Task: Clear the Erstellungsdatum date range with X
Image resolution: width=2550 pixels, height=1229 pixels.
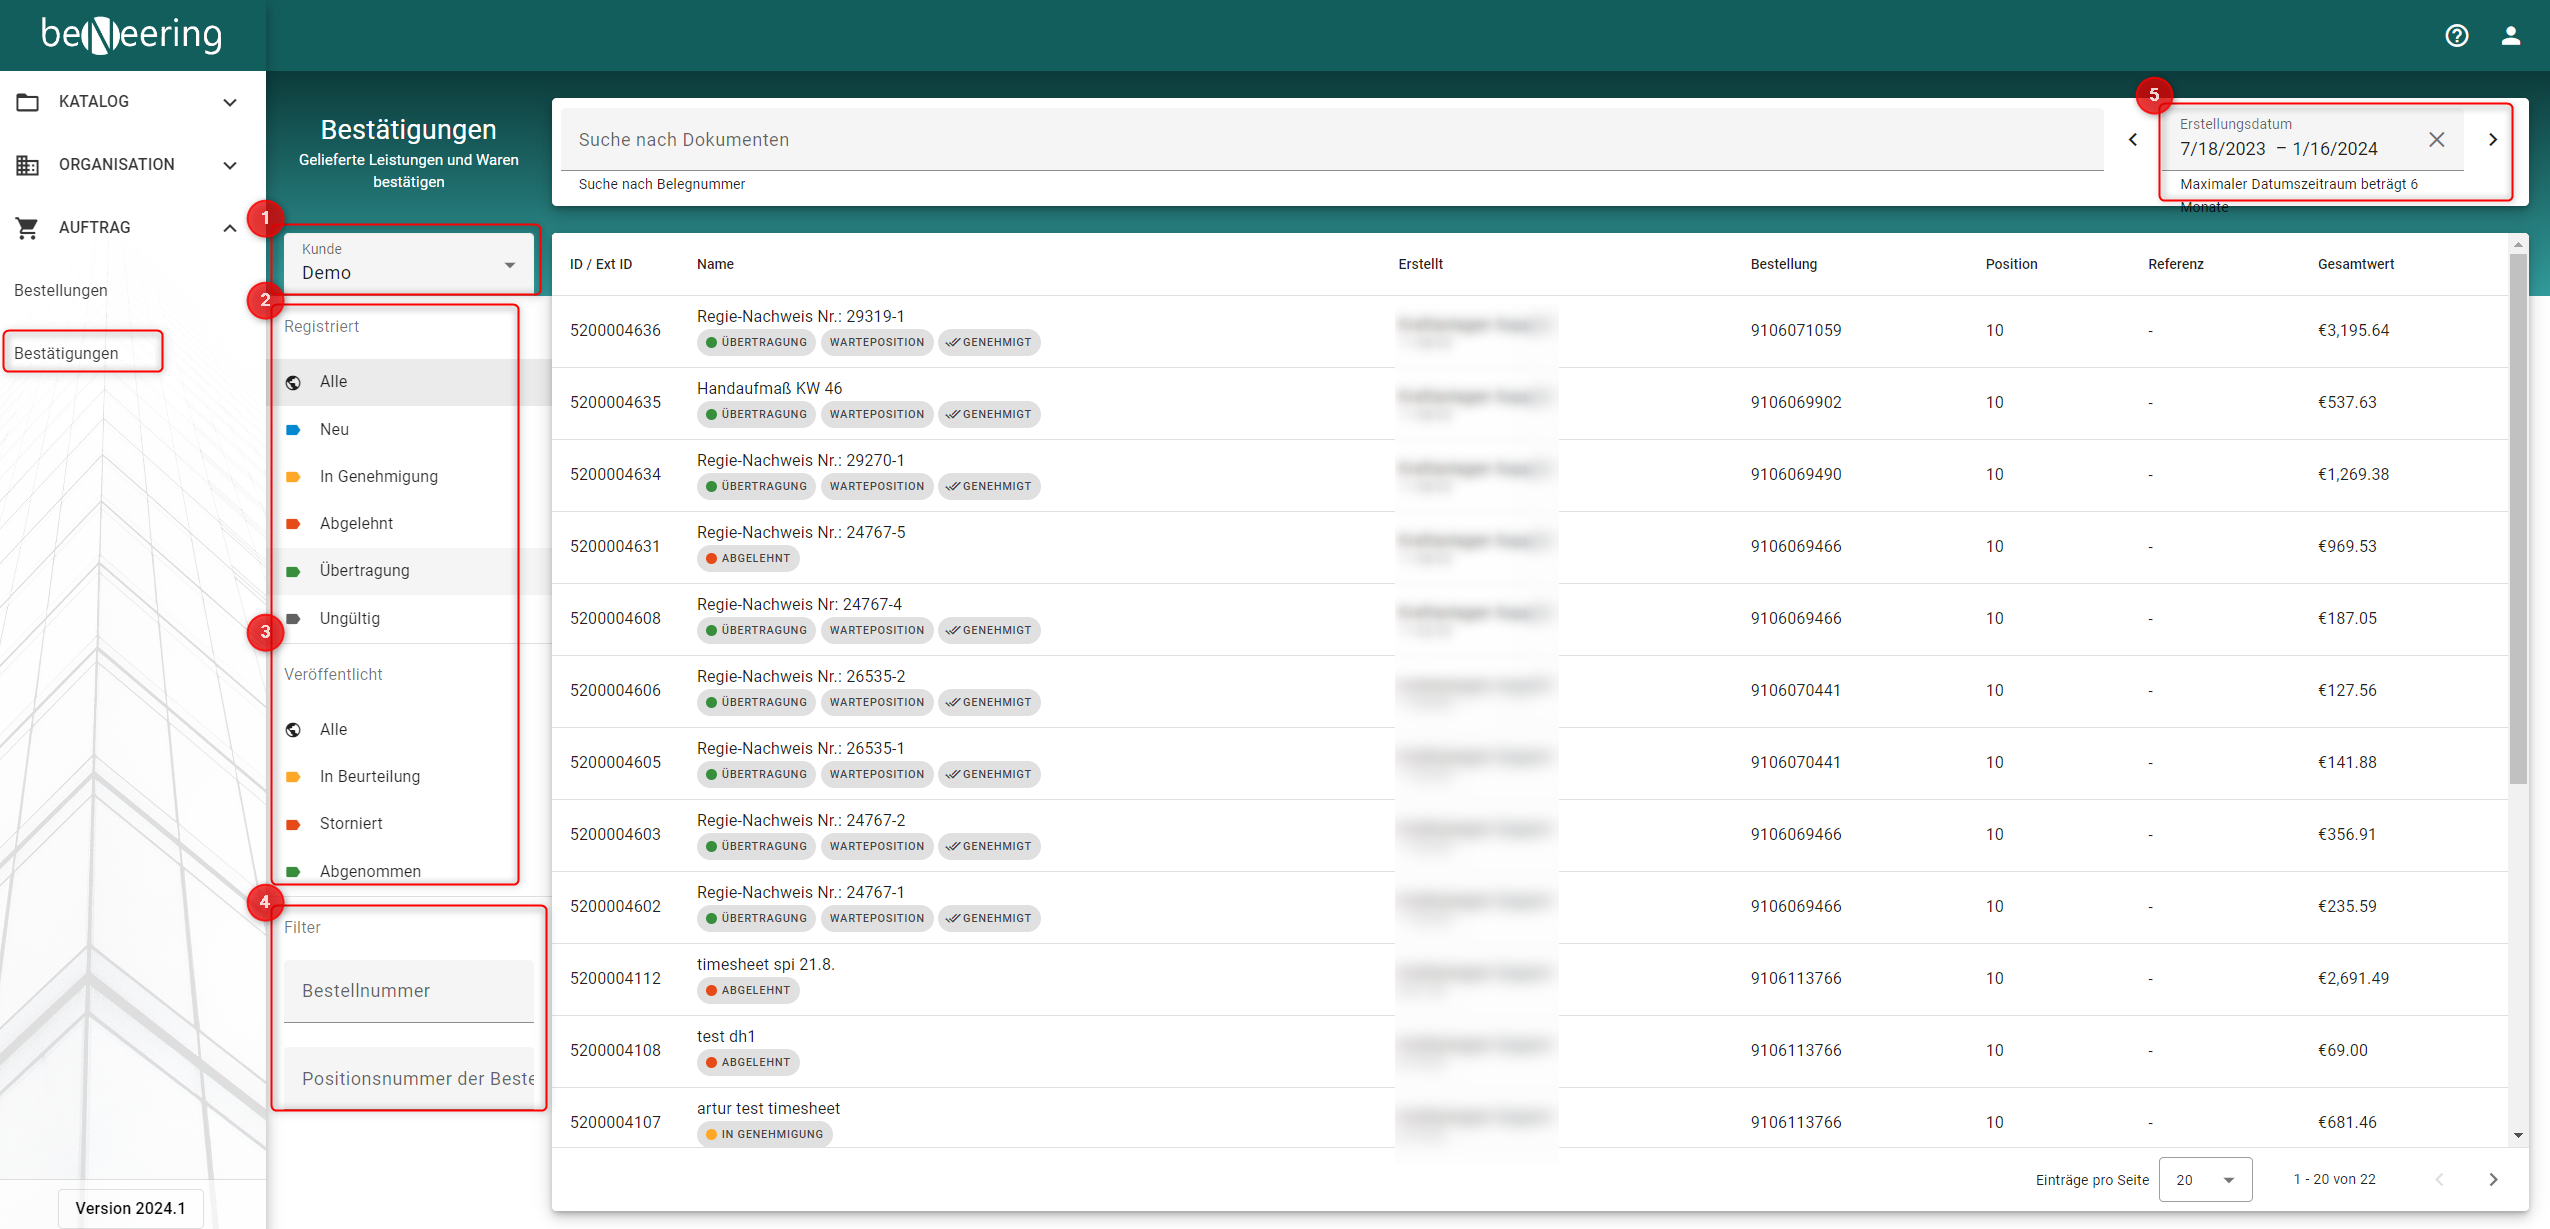Action: [2436, 140]
